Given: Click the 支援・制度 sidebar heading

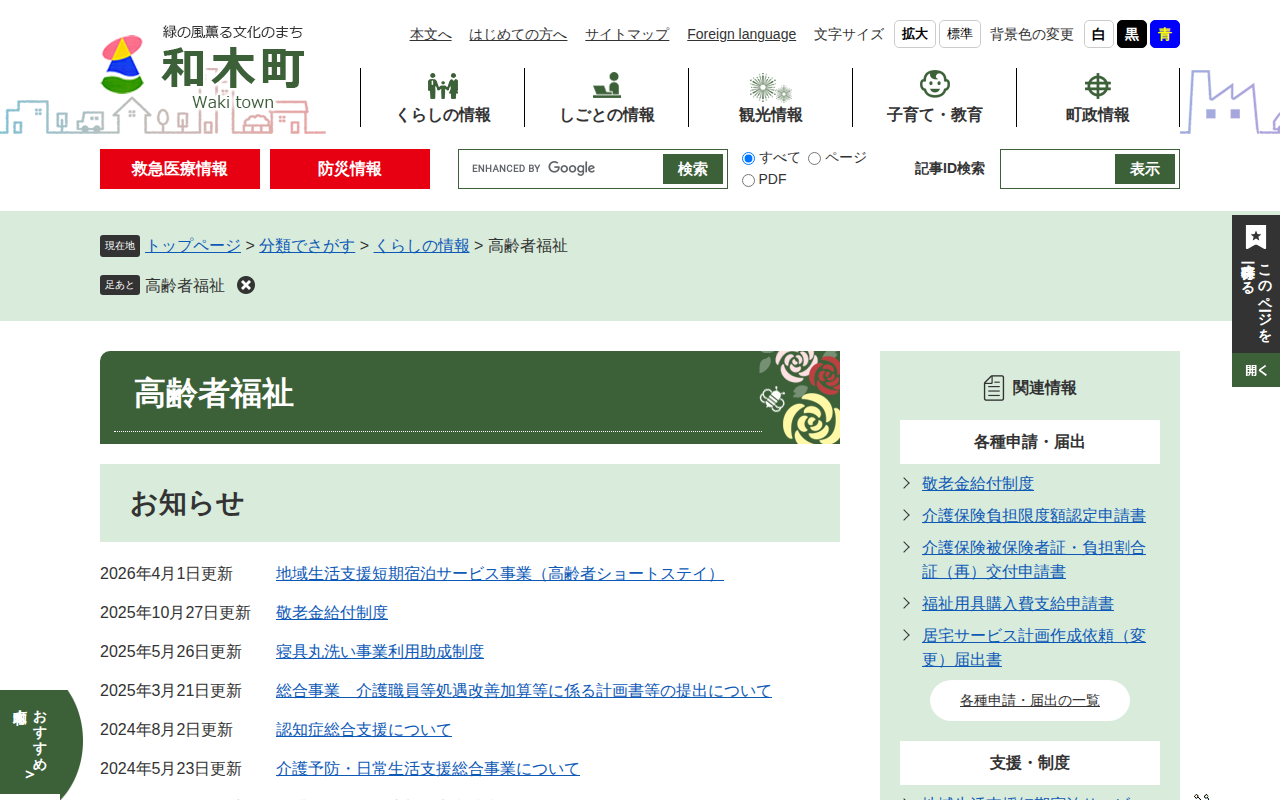Looking at the screenshot, I should pos(1030,763).
